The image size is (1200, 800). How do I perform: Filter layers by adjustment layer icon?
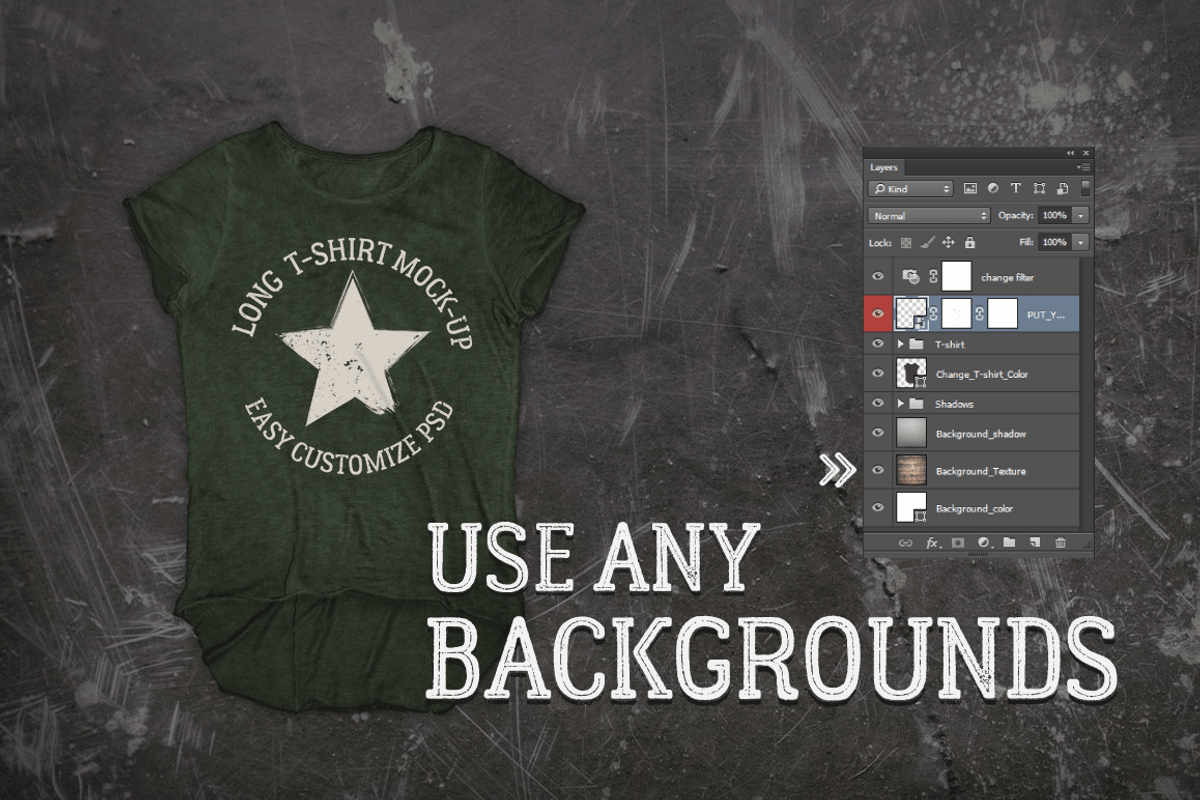tap(993, 188)
